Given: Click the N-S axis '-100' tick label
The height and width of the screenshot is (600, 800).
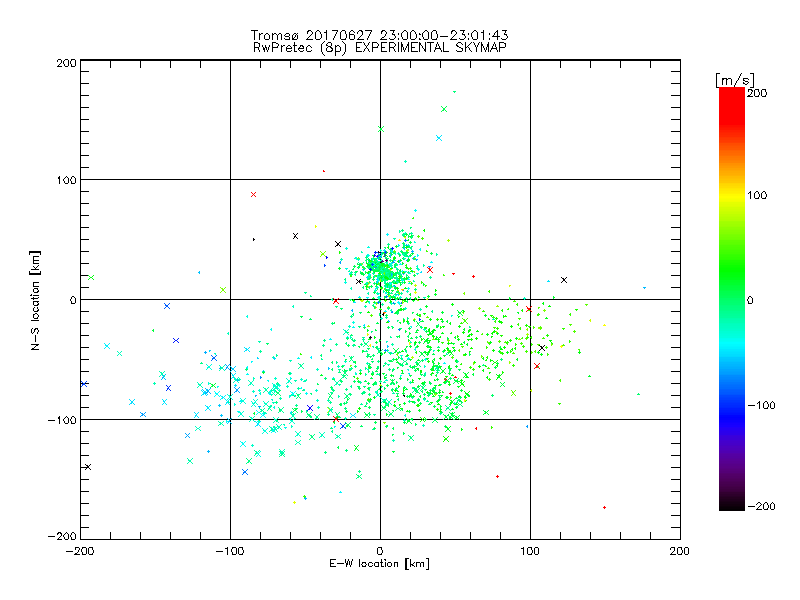Looking at the screenshot, I should (62, 420).
